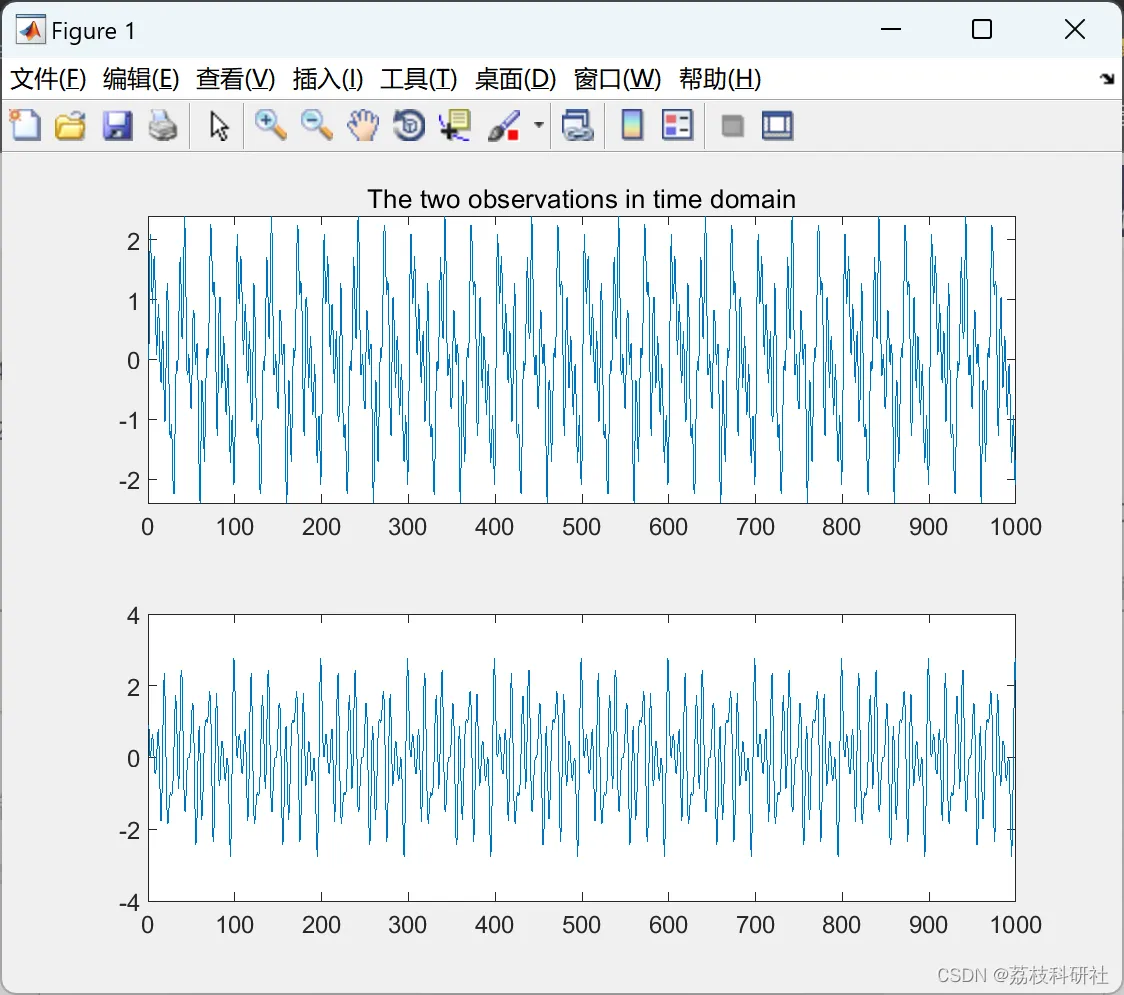The height and width of the screenshot is (995, 1124).
Task: Select the Data Cursor tool
Action: coord(455,125)
